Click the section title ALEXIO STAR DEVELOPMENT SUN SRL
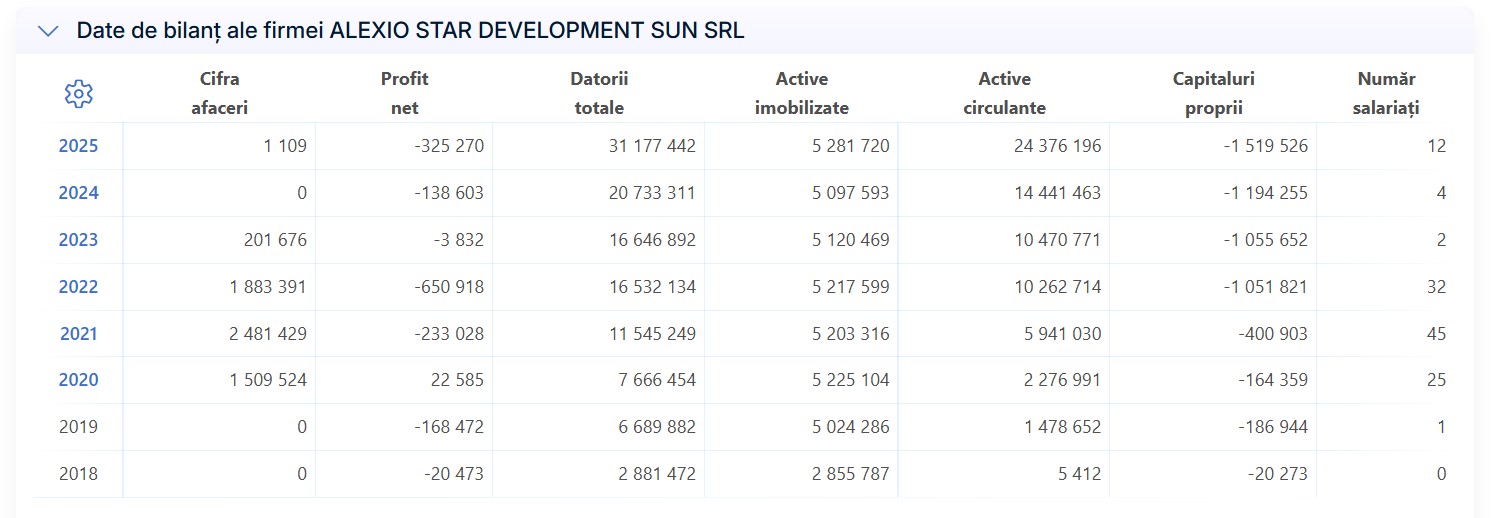Image resolution: width=1496 pixels, height=518 pixels. pos(537,31)
